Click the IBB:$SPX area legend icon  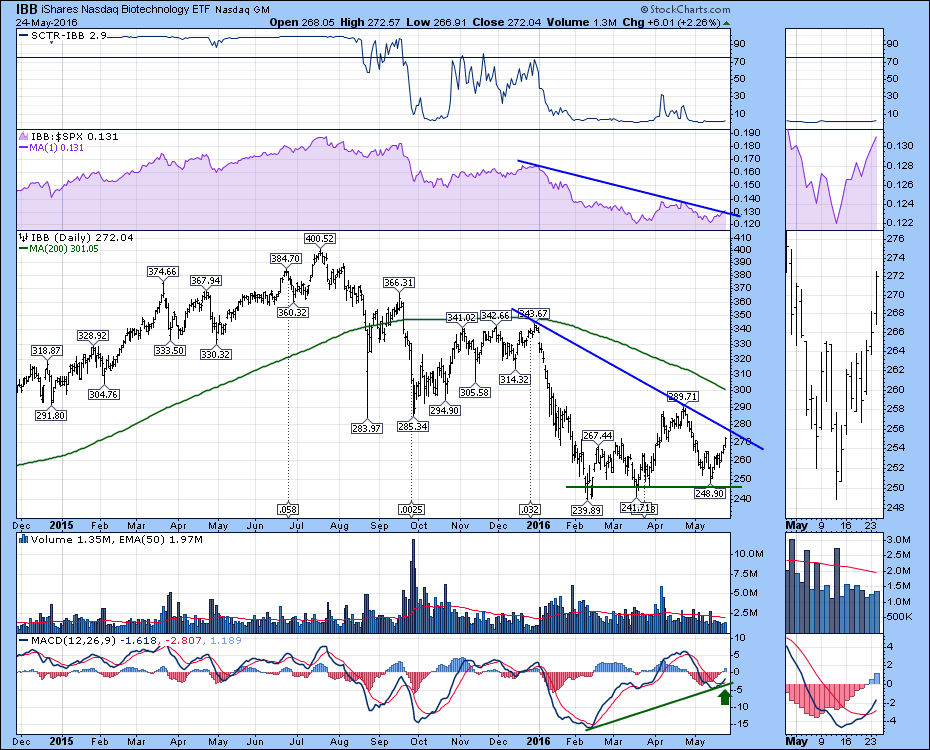click(24, 136)
